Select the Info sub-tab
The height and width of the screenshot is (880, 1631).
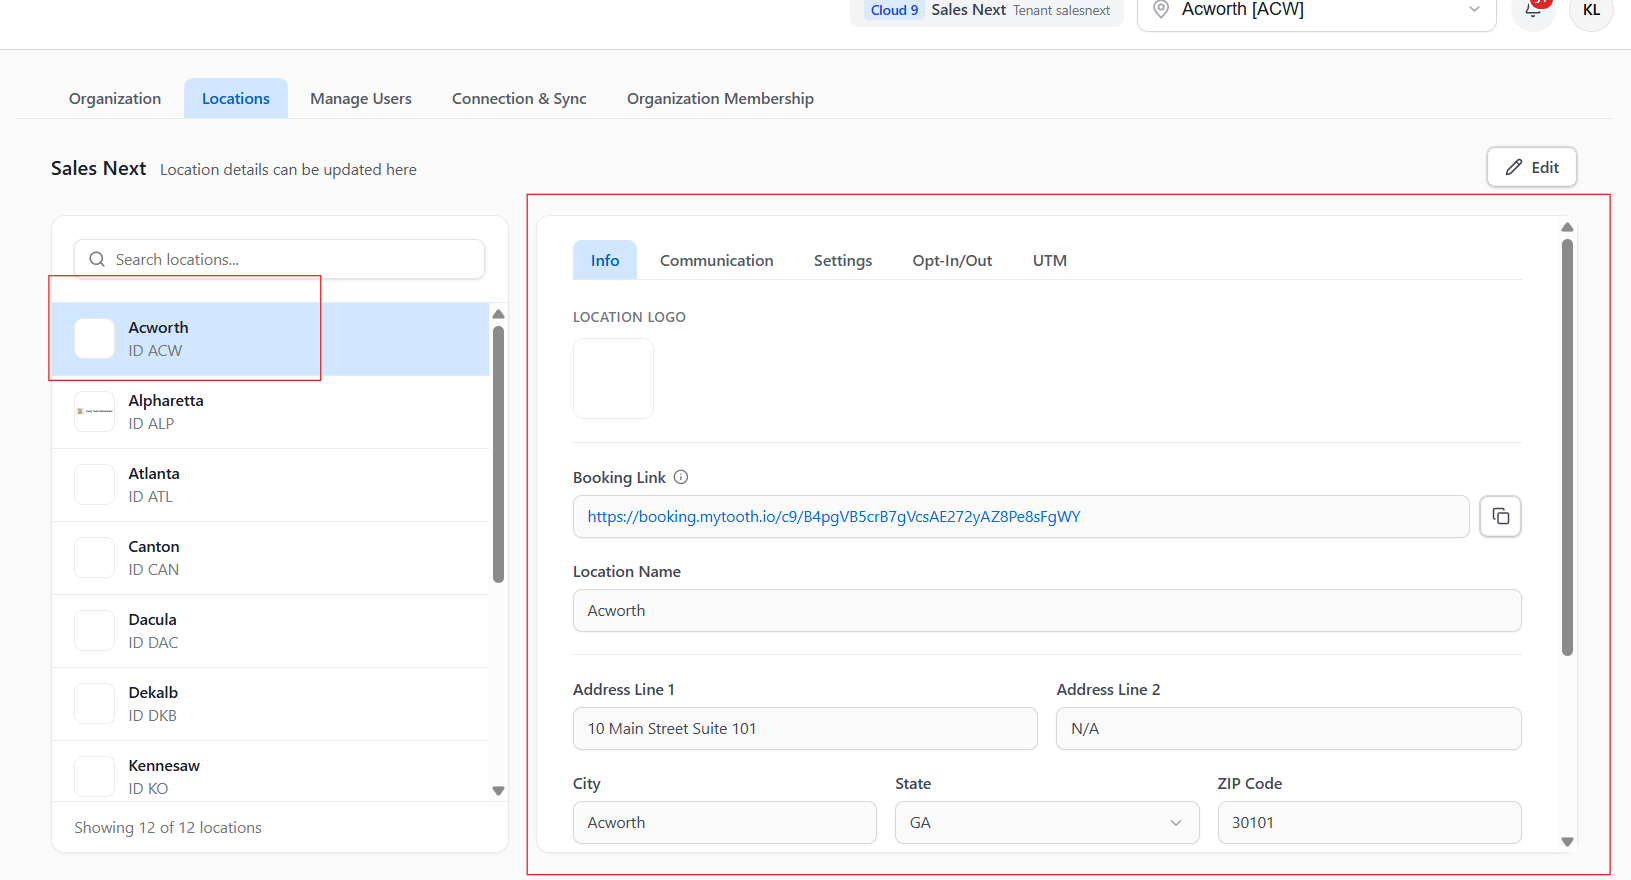click(605, 260)
